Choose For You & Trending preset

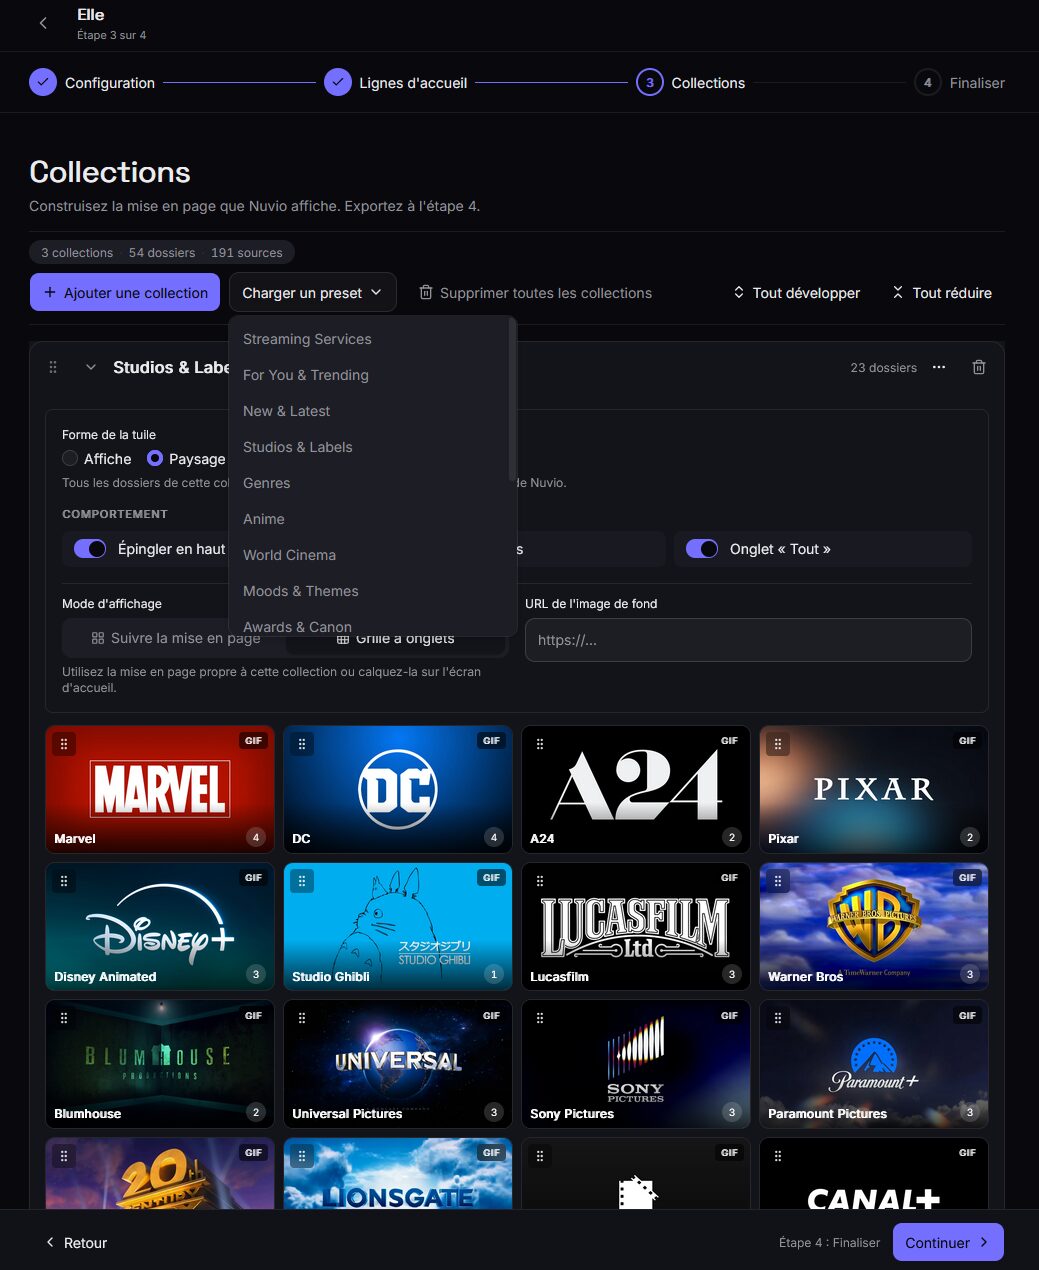[x=370, y=375]
